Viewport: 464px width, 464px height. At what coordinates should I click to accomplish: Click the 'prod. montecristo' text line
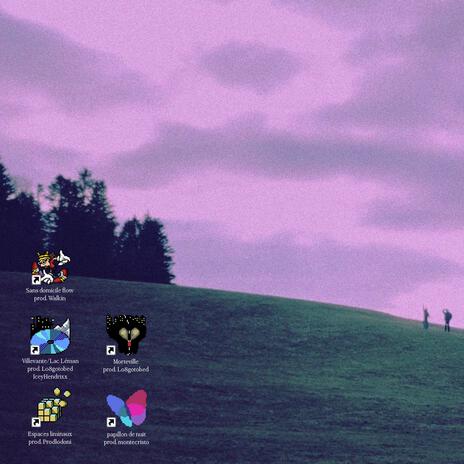[x=126, y=442]
